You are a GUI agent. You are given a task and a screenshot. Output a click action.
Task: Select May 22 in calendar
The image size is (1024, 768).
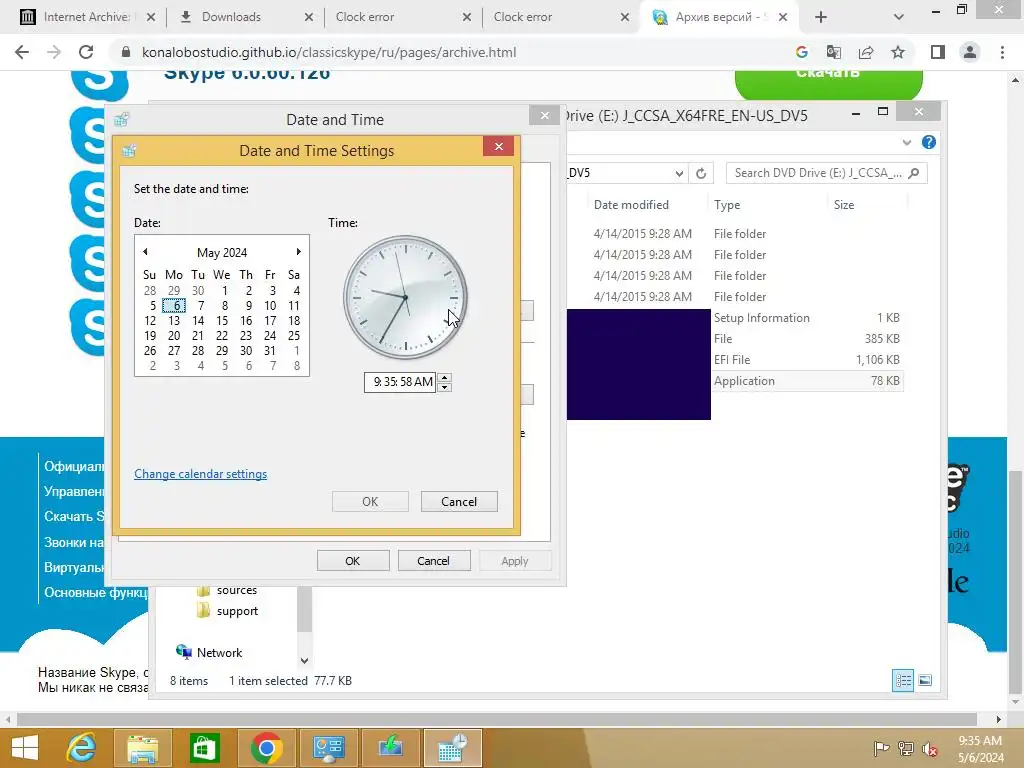pos(222,336)
